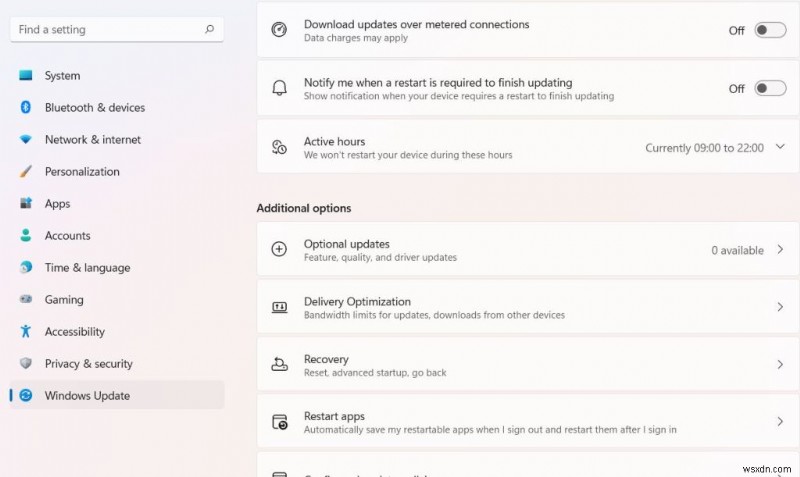Image resolution: width=800 pixels, height=477 pixels.
Task: Click the Optional updates plus icon
Action: click(279, 249)
